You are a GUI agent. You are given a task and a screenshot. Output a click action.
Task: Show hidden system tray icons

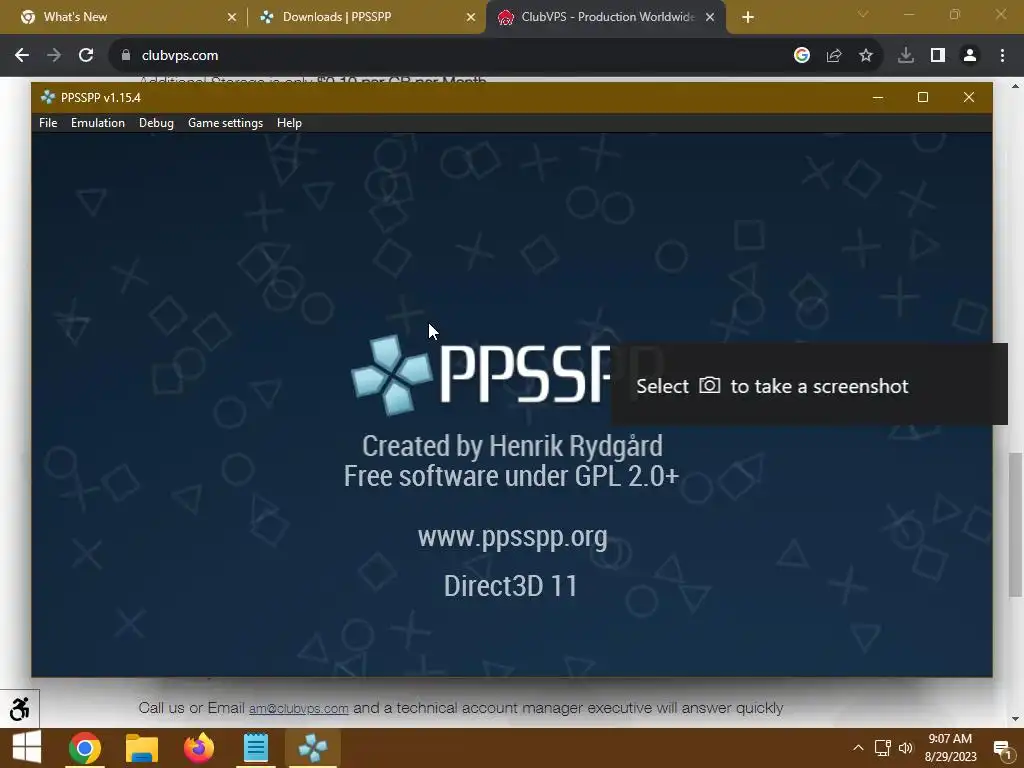(858, 748)
